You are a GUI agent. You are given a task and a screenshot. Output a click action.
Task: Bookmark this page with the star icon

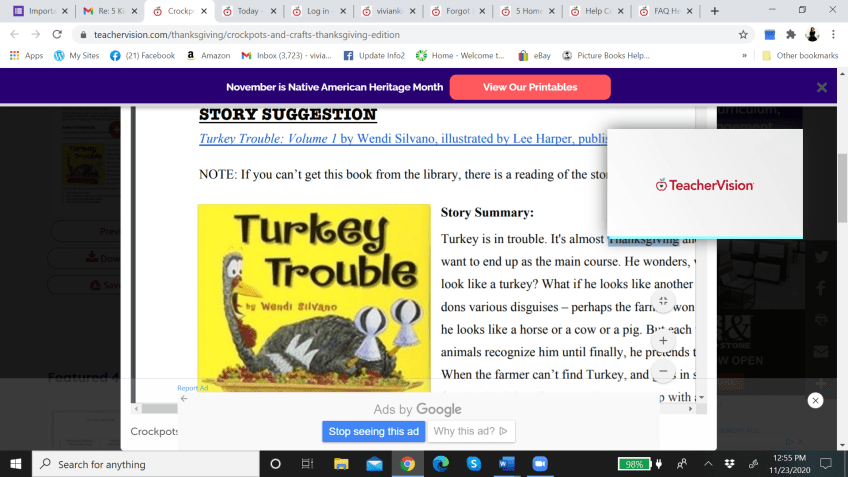coord(743,33)
